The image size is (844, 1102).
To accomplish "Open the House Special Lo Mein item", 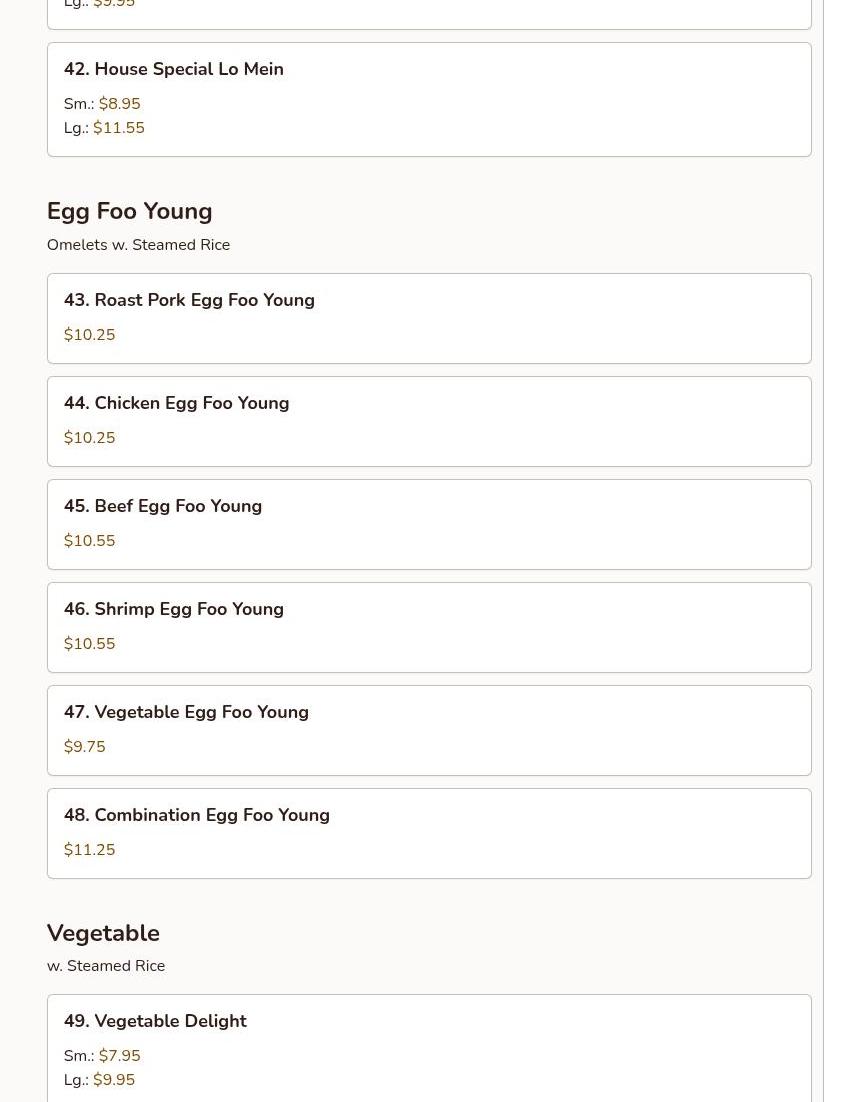I will [x=174, y=69].
